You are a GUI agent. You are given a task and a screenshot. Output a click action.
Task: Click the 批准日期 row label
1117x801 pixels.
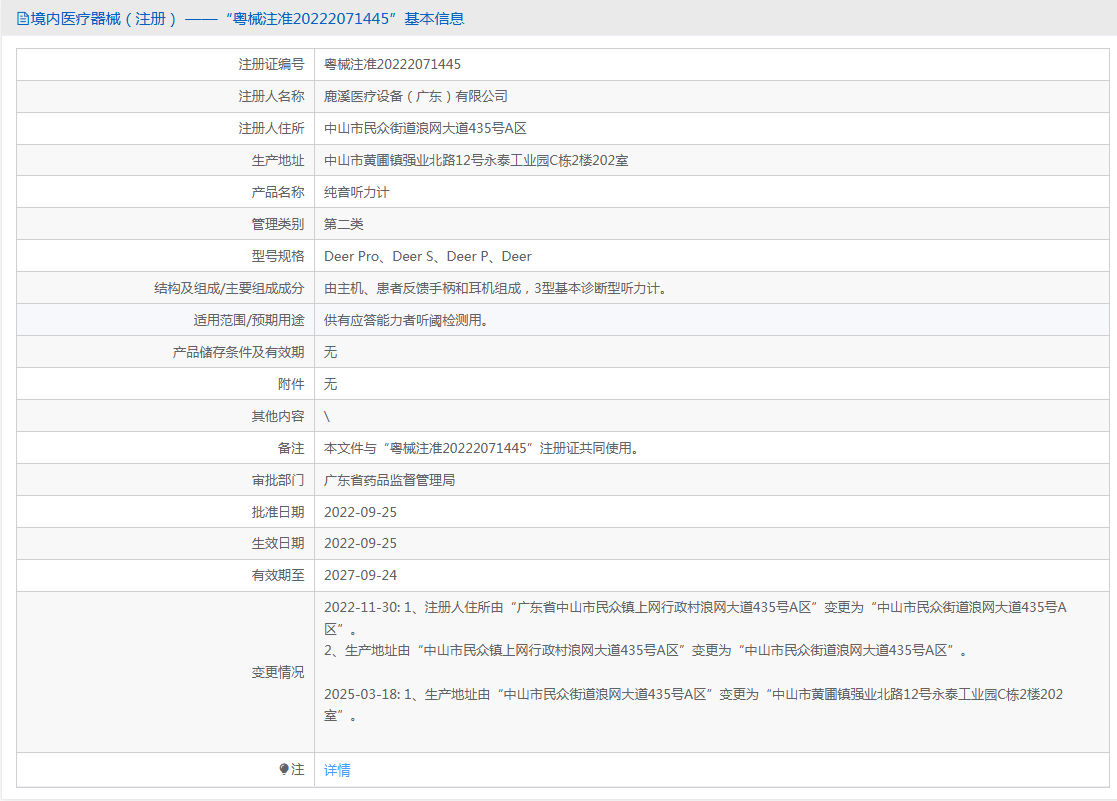(x=278, y=512)
